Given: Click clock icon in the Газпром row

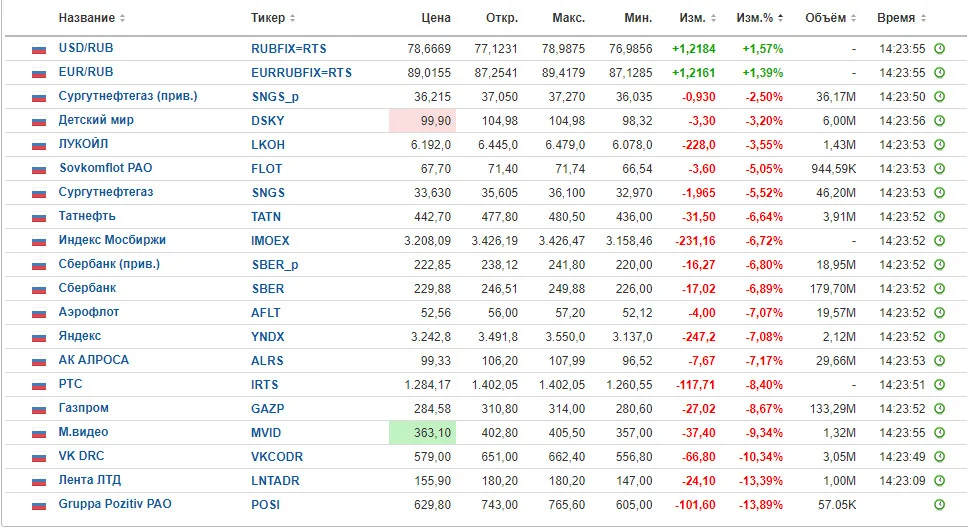Looking at the screenshot, I should pos(939,408).
